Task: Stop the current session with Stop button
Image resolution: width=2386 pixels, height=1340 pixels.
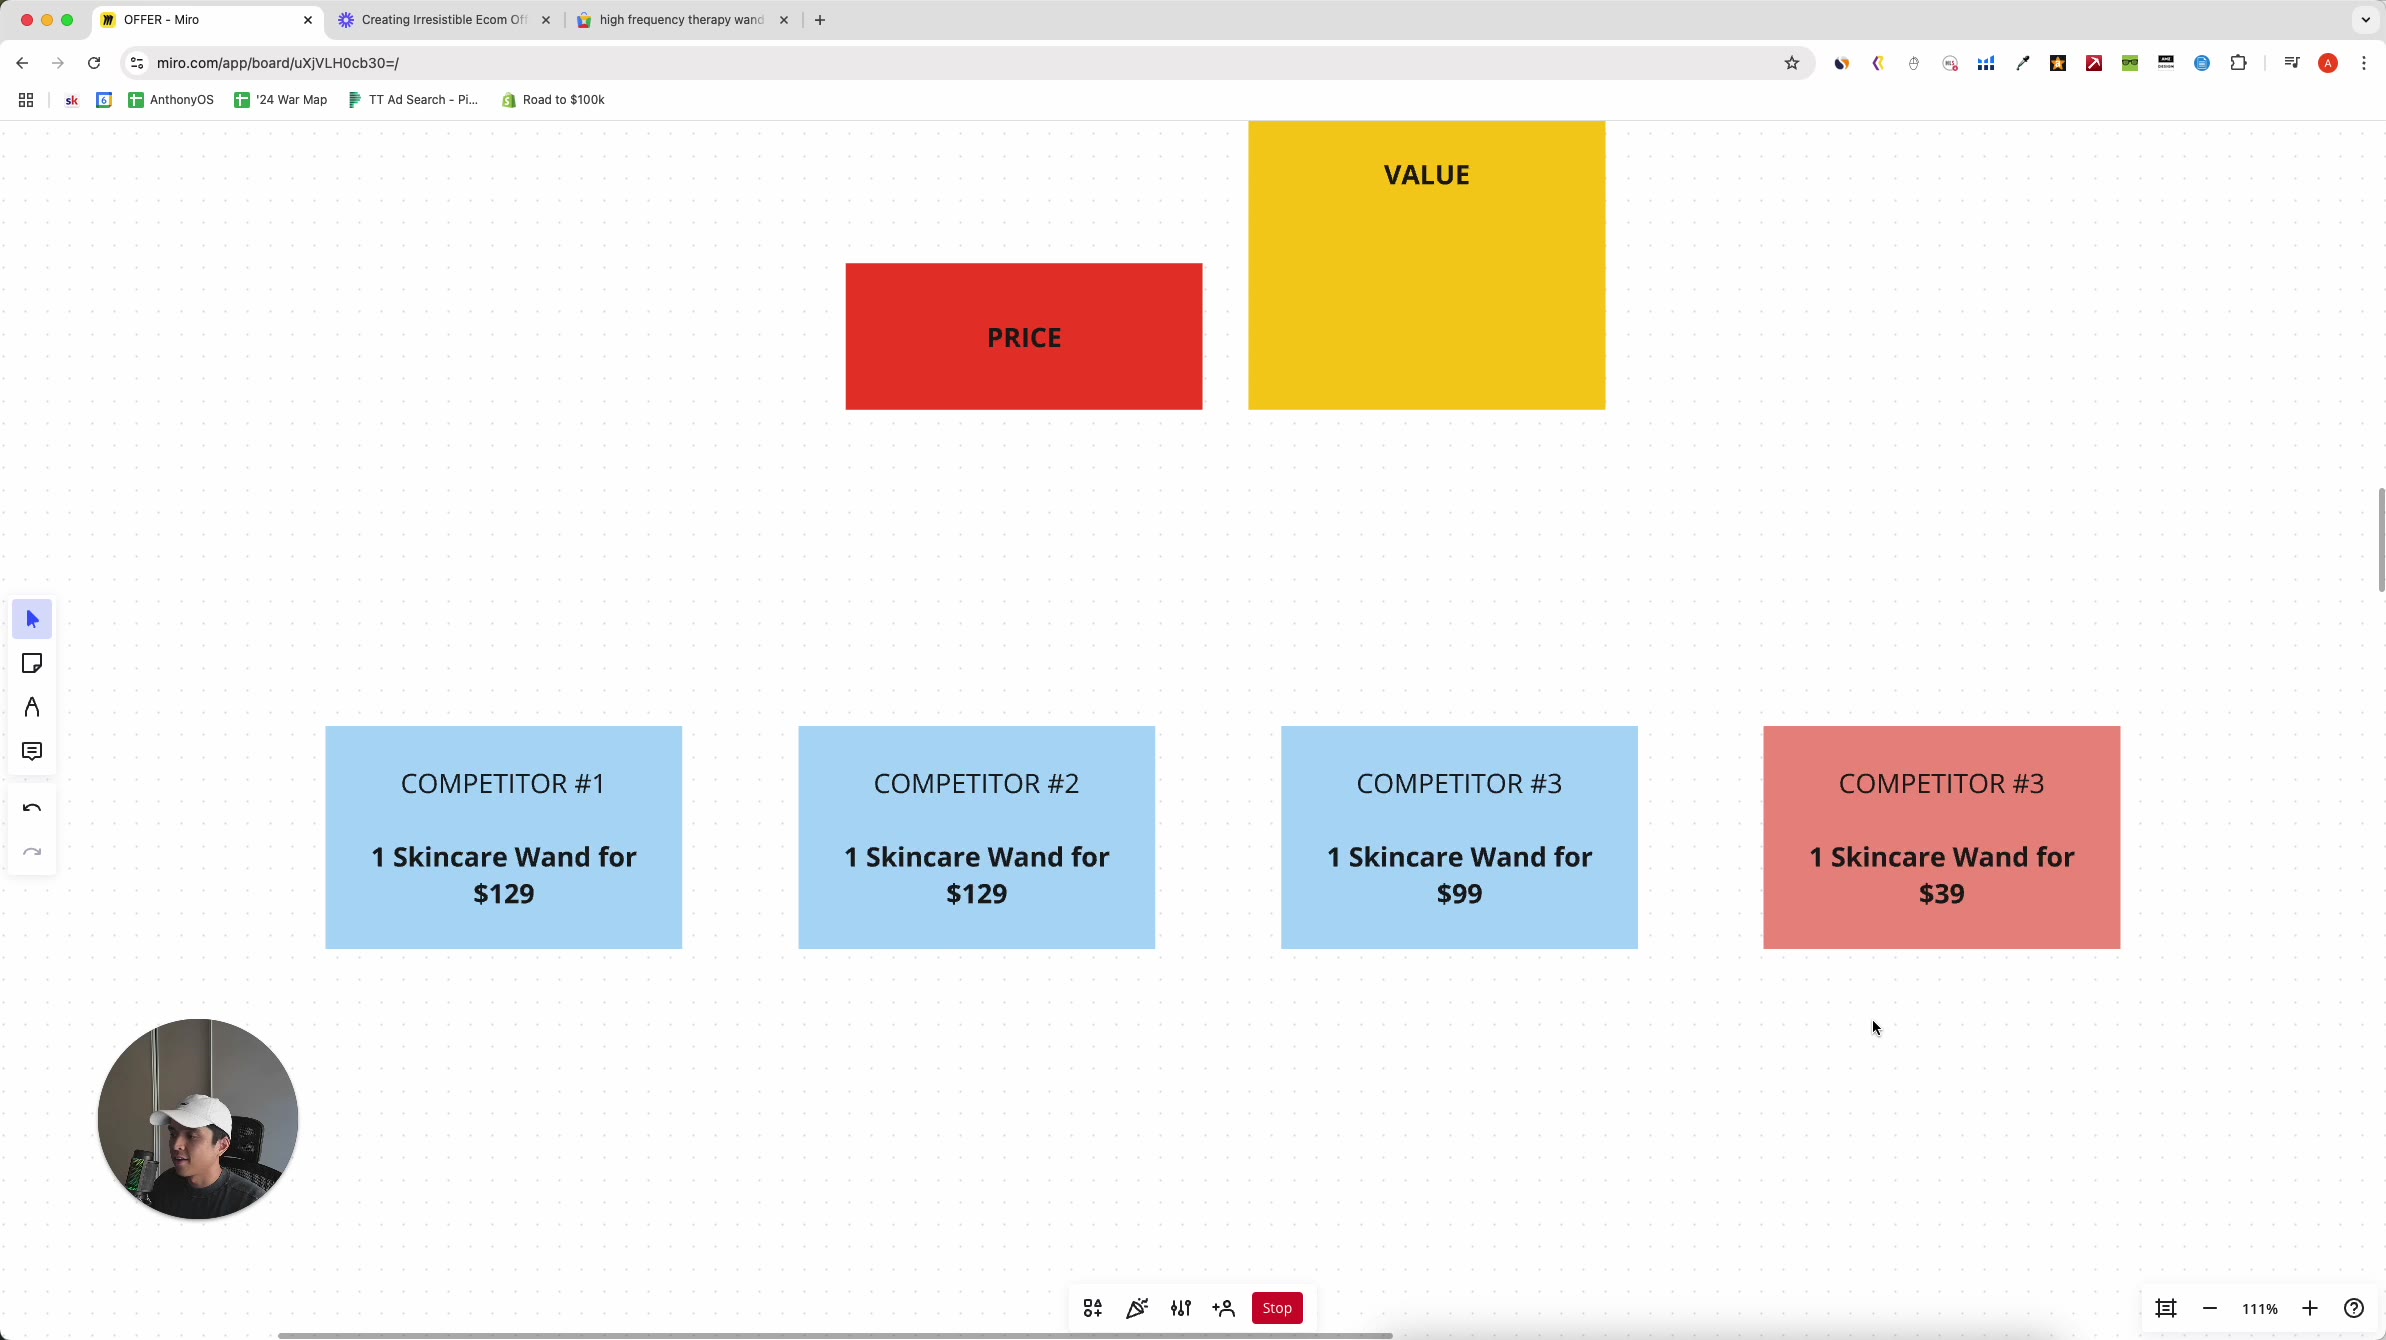Action: click(1277, 1308)
